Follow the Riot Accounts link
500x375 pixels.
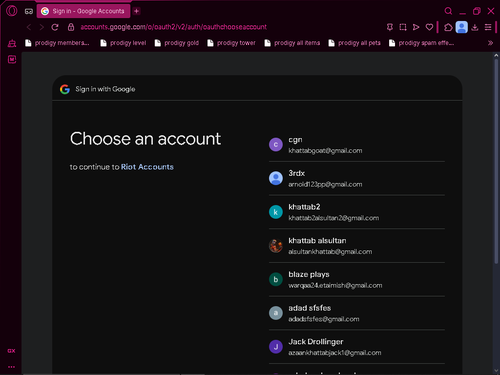click(147, 167)
